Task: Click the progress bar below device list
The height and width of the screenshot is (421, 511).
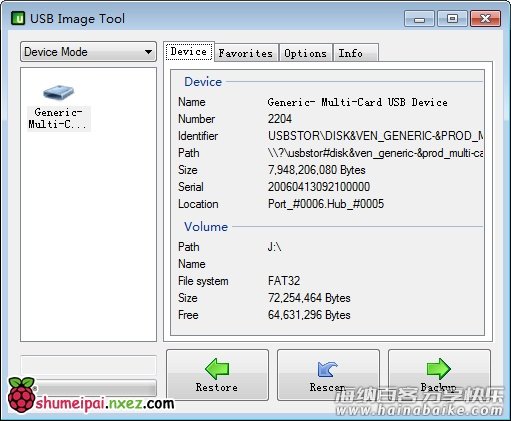Action: [x=88, y=388]
